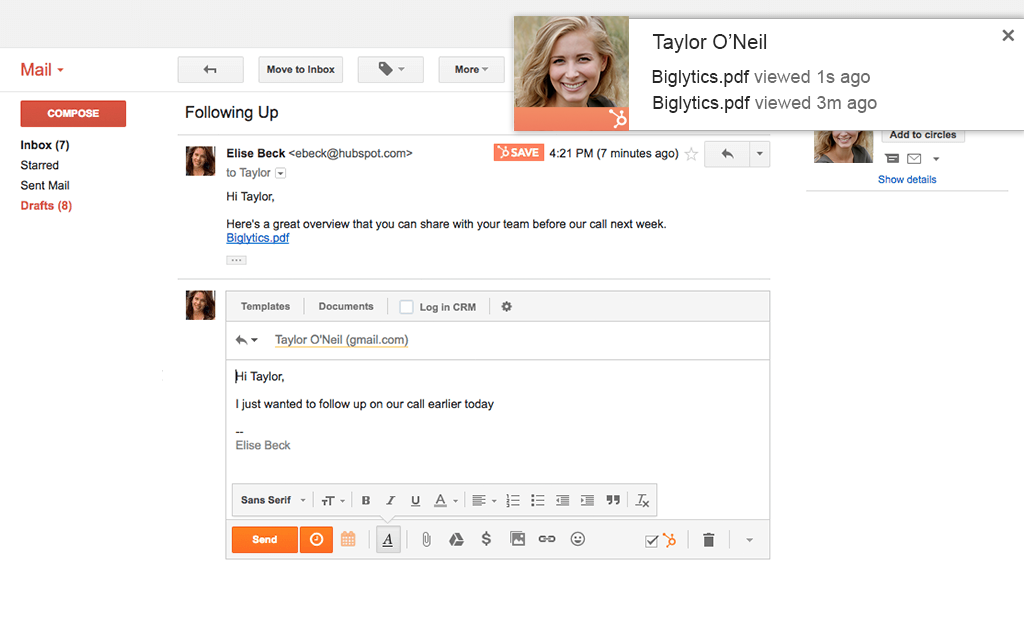1024x640 pixels.
Task: Open the Documents tab
Action: 346,306
